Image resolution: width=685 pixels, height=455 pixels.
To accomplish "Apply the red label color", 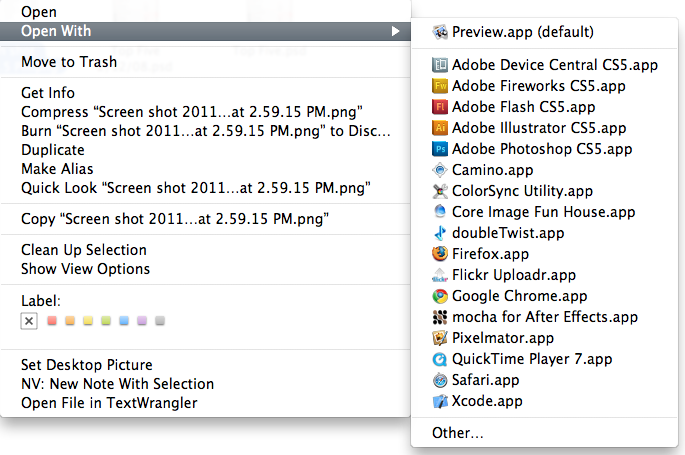I will point(52,321).
